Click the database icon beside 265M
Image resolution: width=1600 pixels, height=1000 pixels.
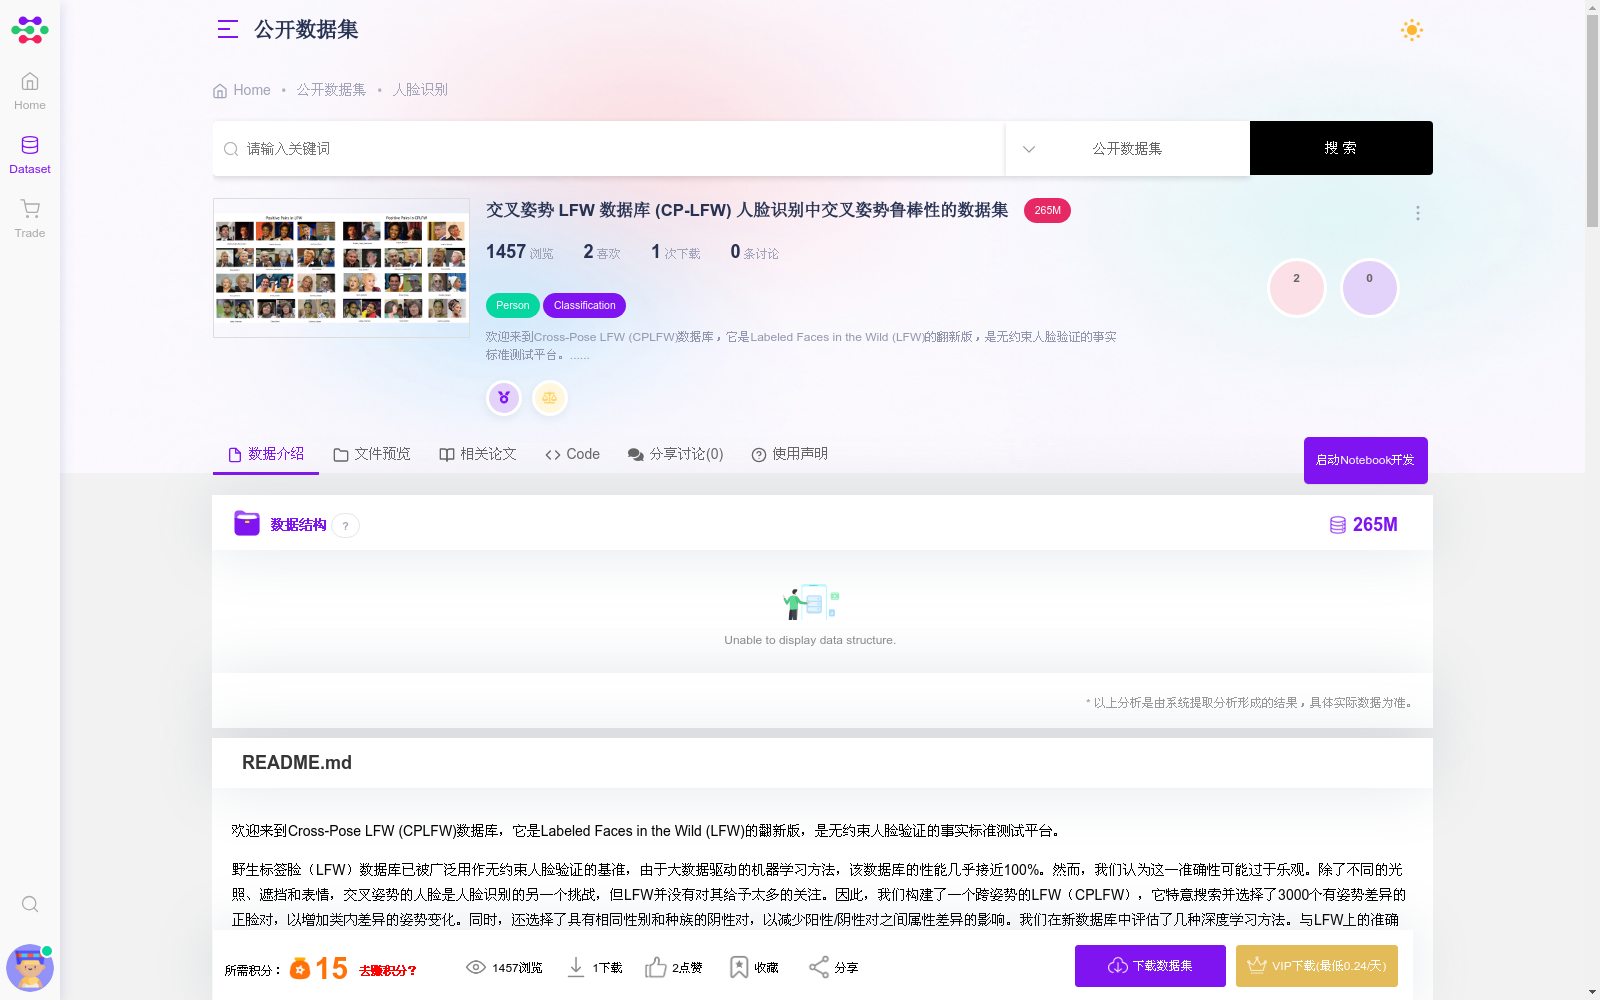[x=1337, y=525]
